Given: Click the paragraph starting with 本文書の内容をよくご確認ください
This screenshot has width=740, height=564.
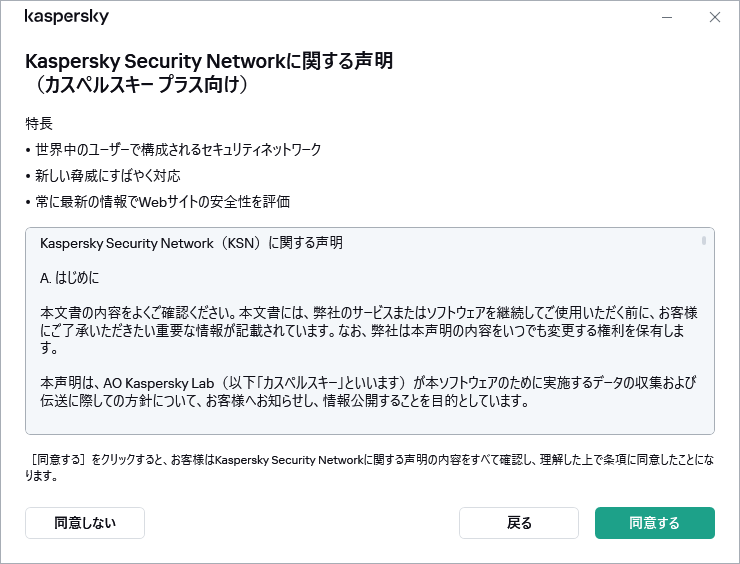Looking at the screenshot, I should (367, 329).
